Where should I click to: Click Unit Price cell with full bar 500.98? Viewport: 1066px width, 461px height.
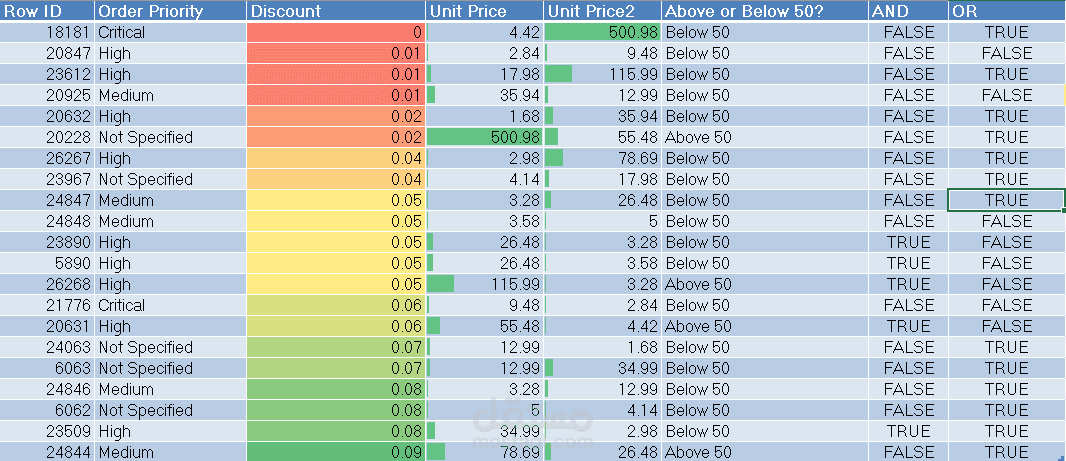[x=485, y=137]
